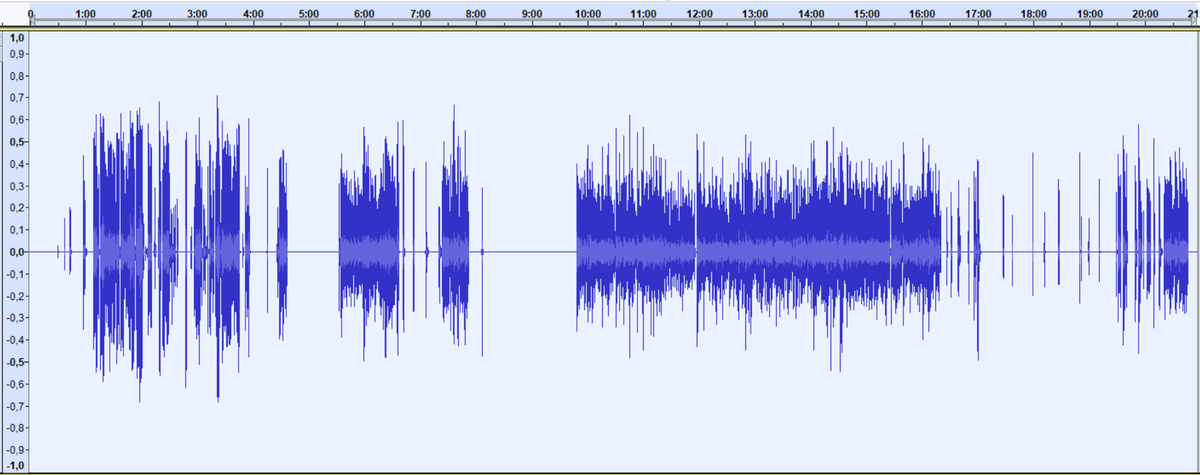This screenshot has width=1200, height=475.
Task: Click the 11:00 time ruler mark
Action: 644,15
